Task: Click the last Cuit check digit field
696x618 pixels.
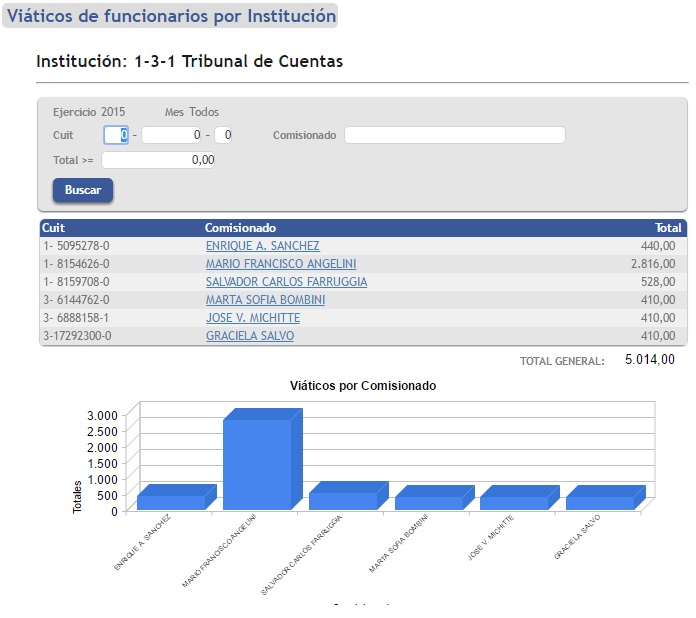Action: coord(223,135)
